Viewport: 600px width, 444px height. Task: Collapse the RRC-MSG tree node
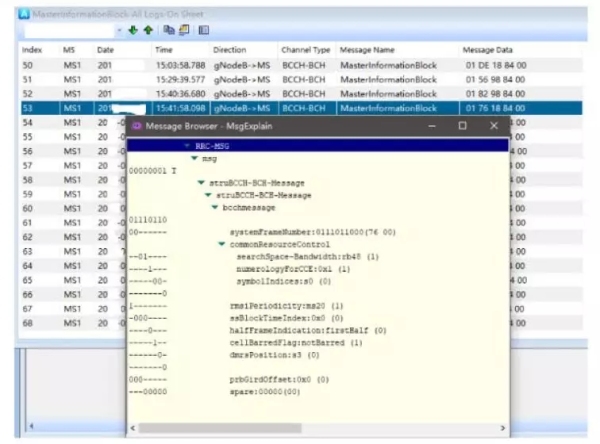coord(187,146)
